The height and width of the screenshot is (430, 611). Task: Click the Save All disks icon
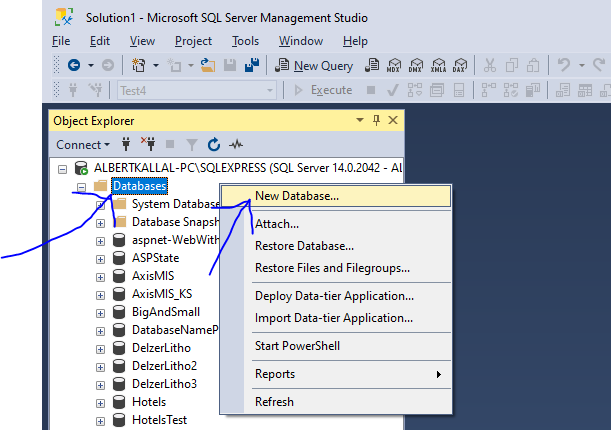[x=252, y=65]
